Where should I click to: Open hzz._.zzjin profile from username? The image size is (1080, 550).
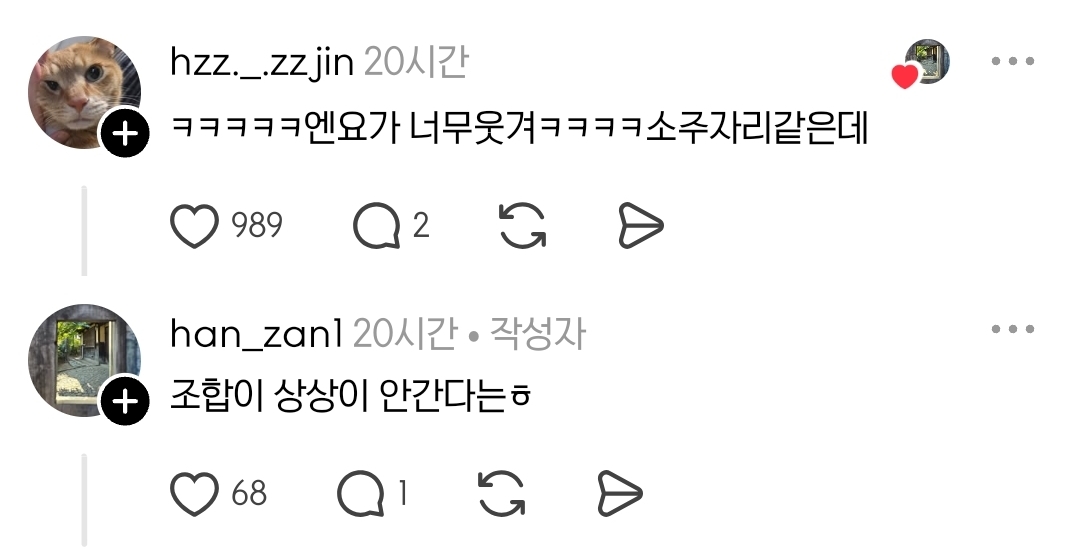tap(262, 63)
